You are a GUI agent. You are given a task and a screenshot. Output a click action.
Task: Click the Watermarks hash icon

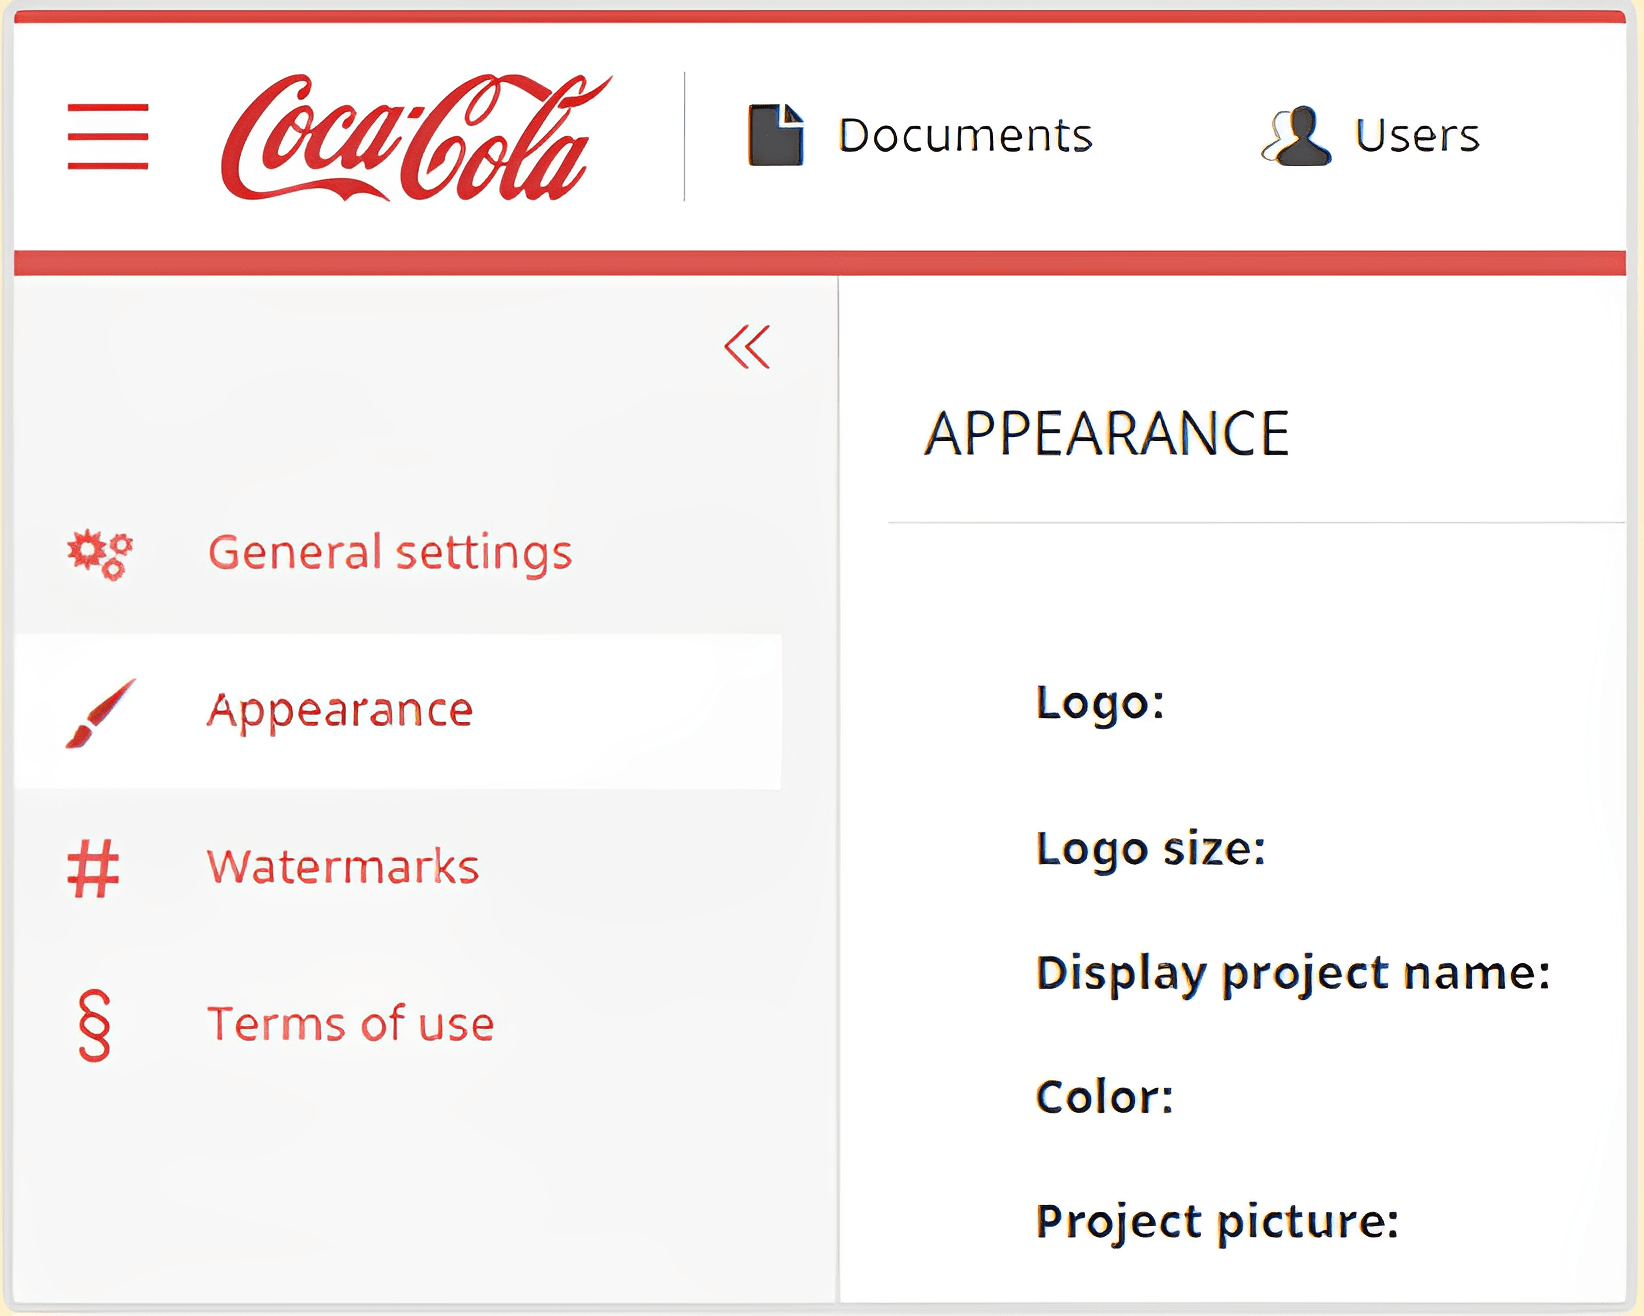click(x=93, y=868)
